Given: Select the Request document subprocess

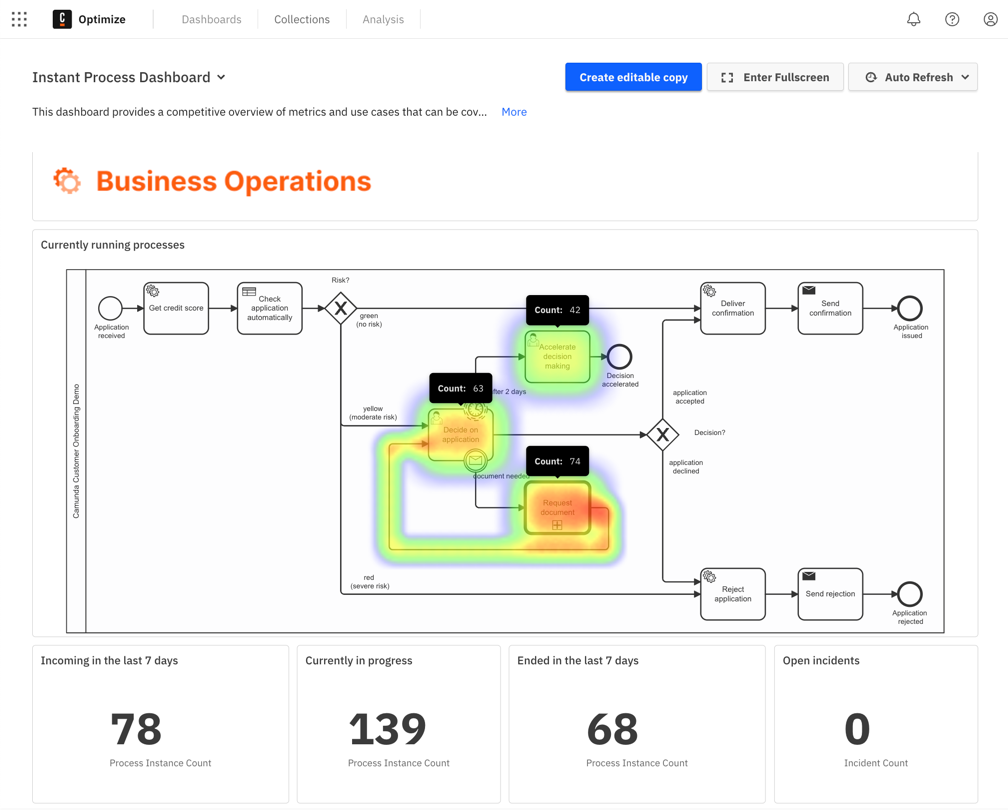Looking at the screenshot, I should pyautogui.click(x=557, y=508).
